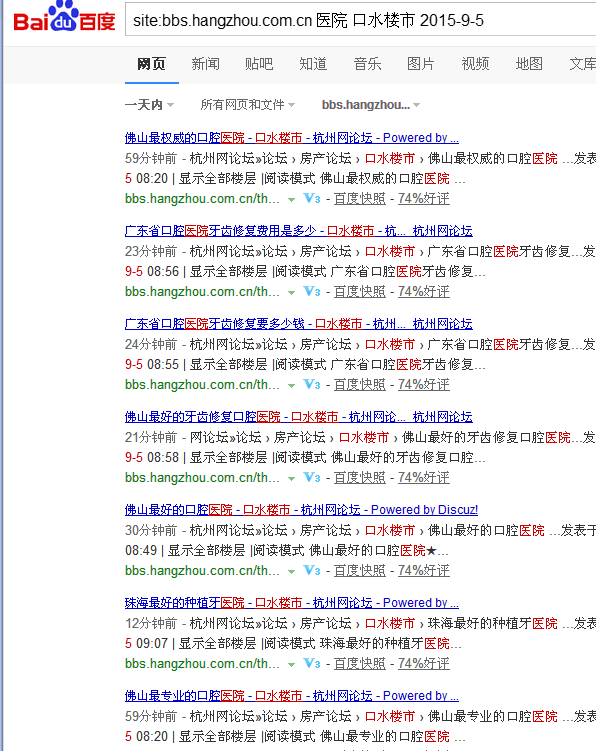Open result 广东省口腔医院牙齿修复费用是多少
The image size is (596, 751).
264,231
